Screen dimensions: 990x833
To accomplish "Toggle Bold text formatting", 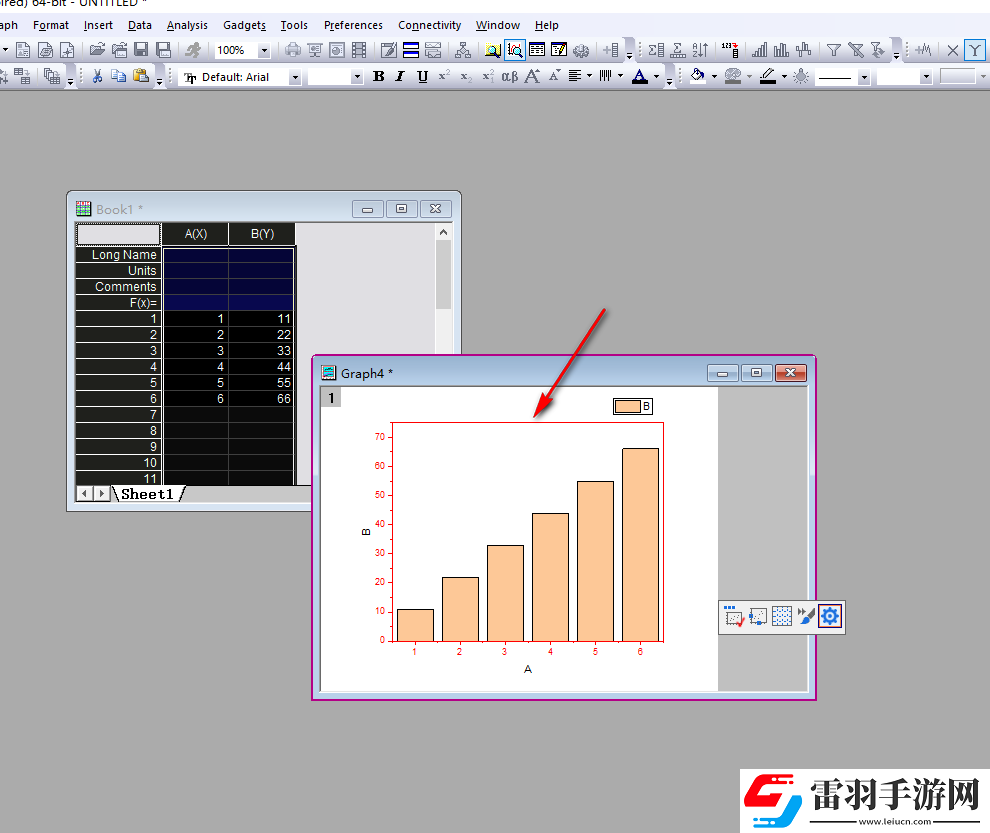I will [378, 76].
